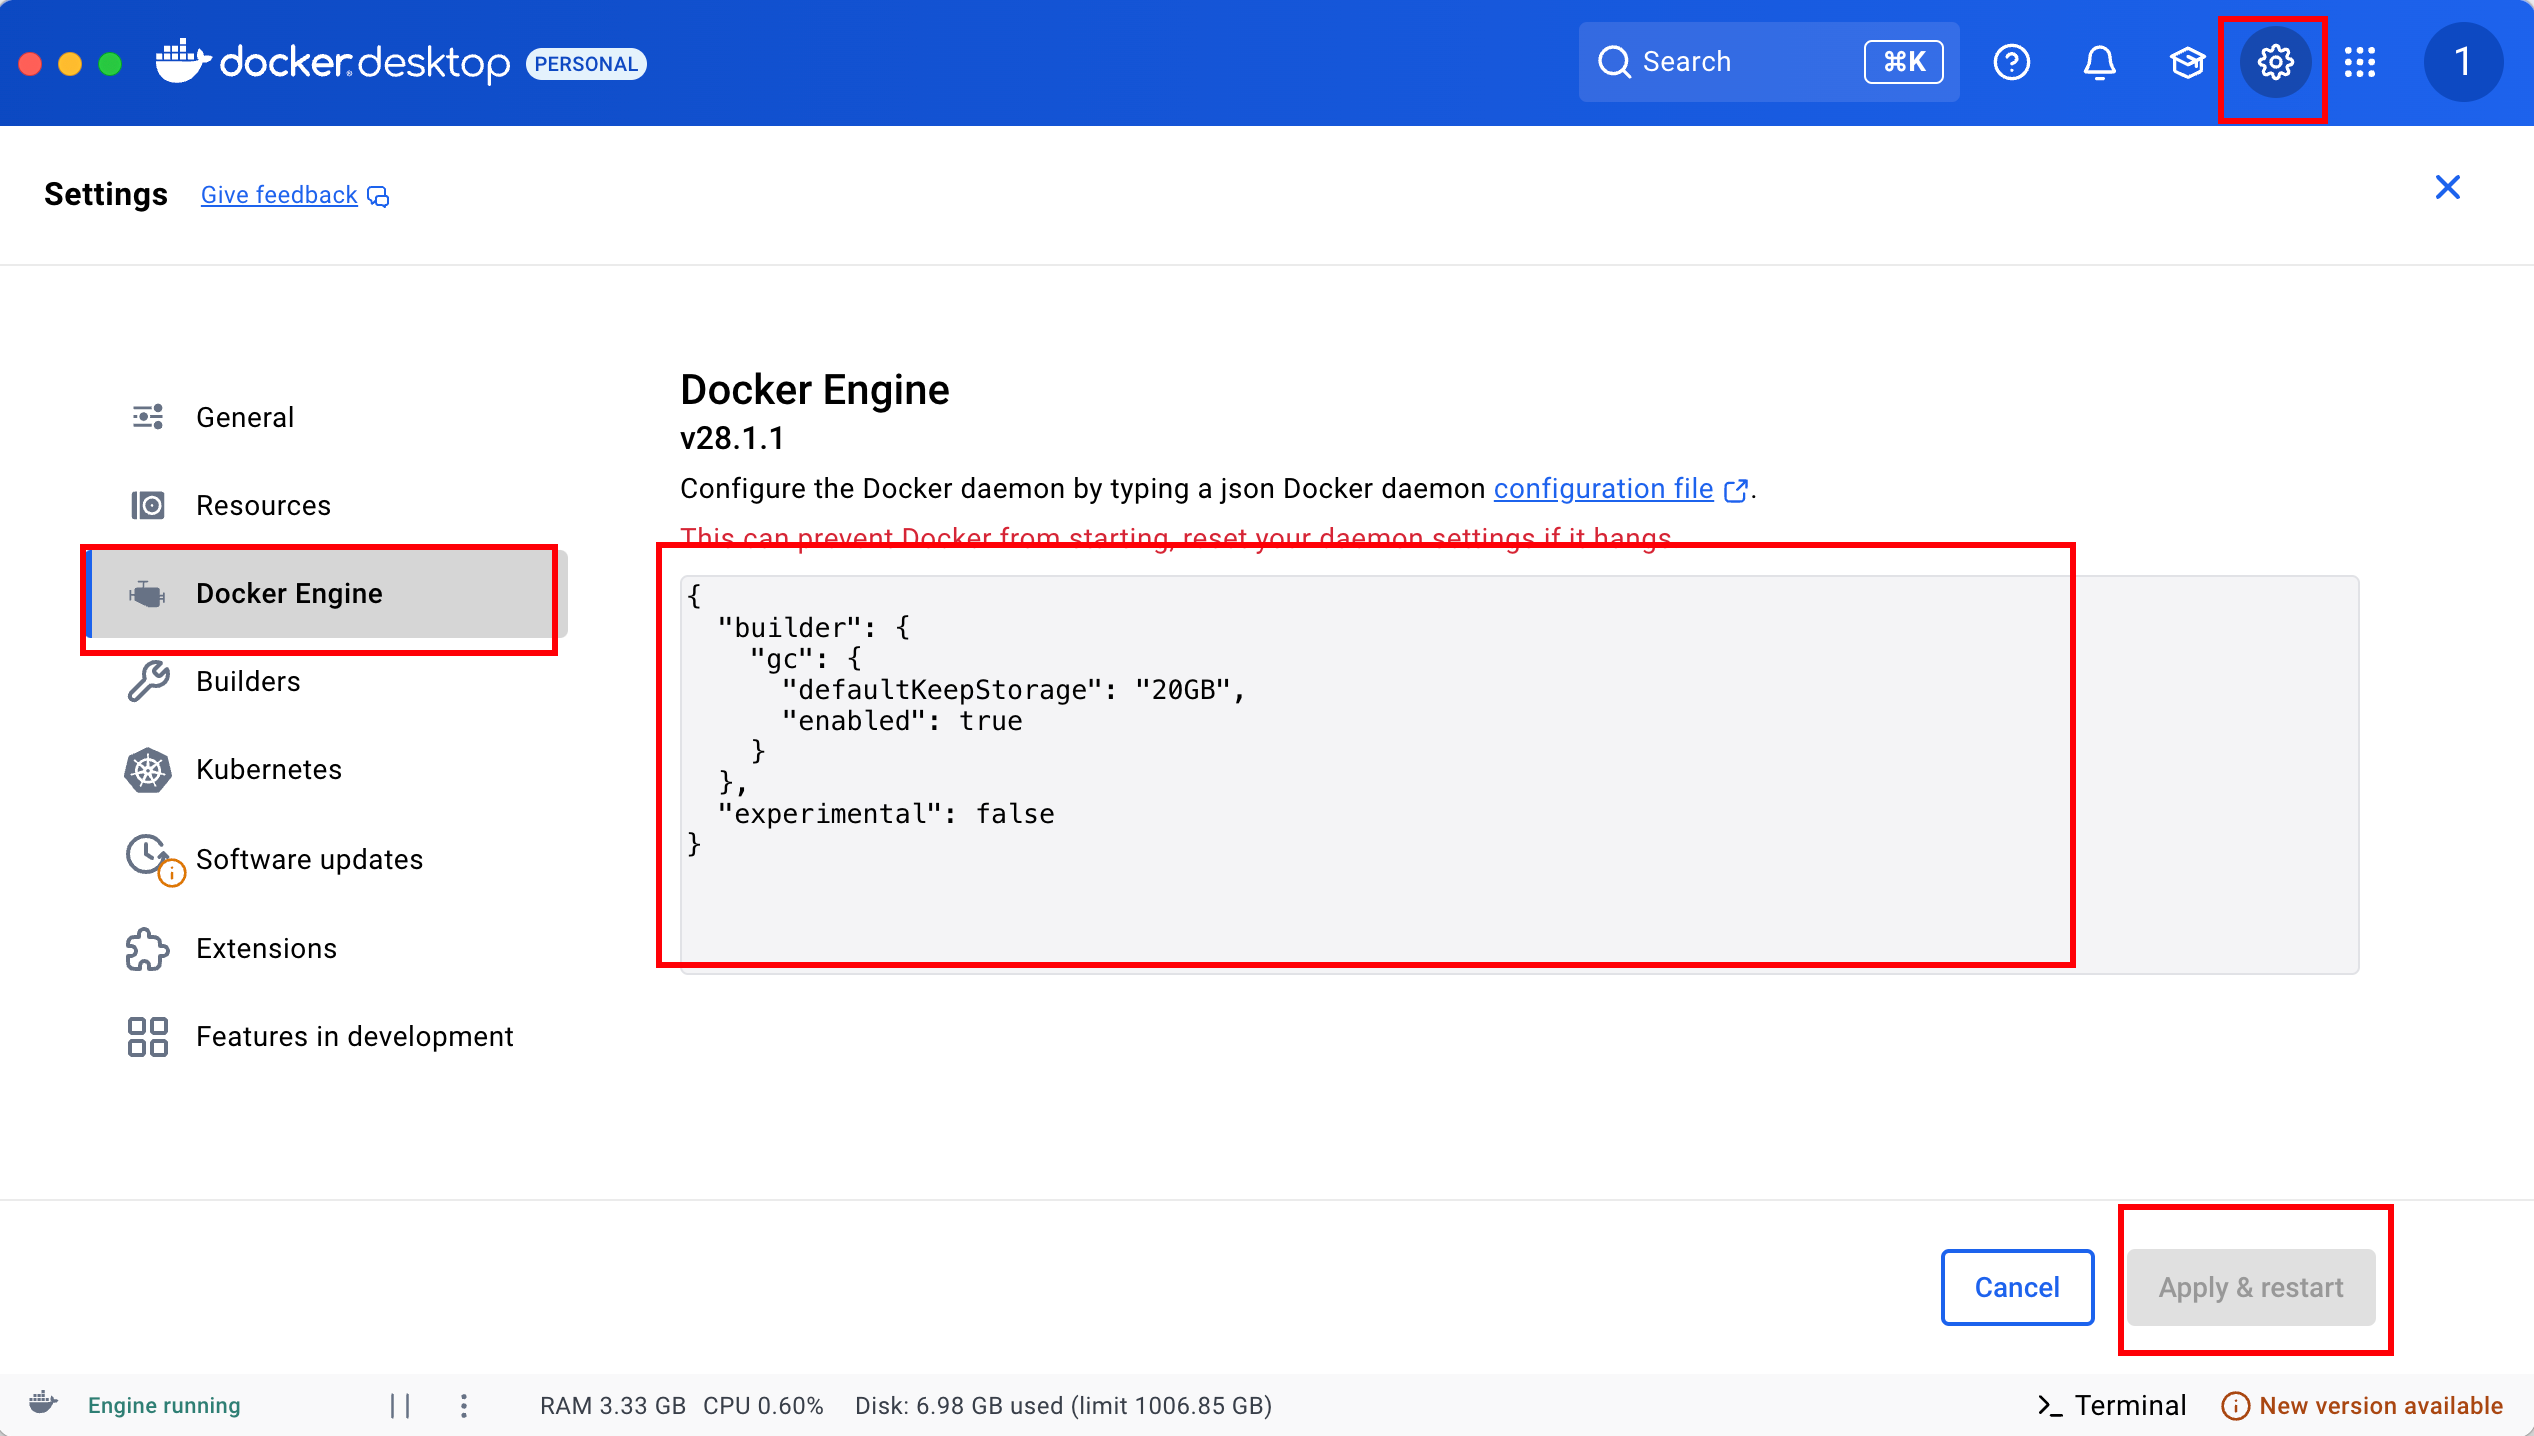Click the Engine running status text
2534x1436 pixels.
(164, 1406)
